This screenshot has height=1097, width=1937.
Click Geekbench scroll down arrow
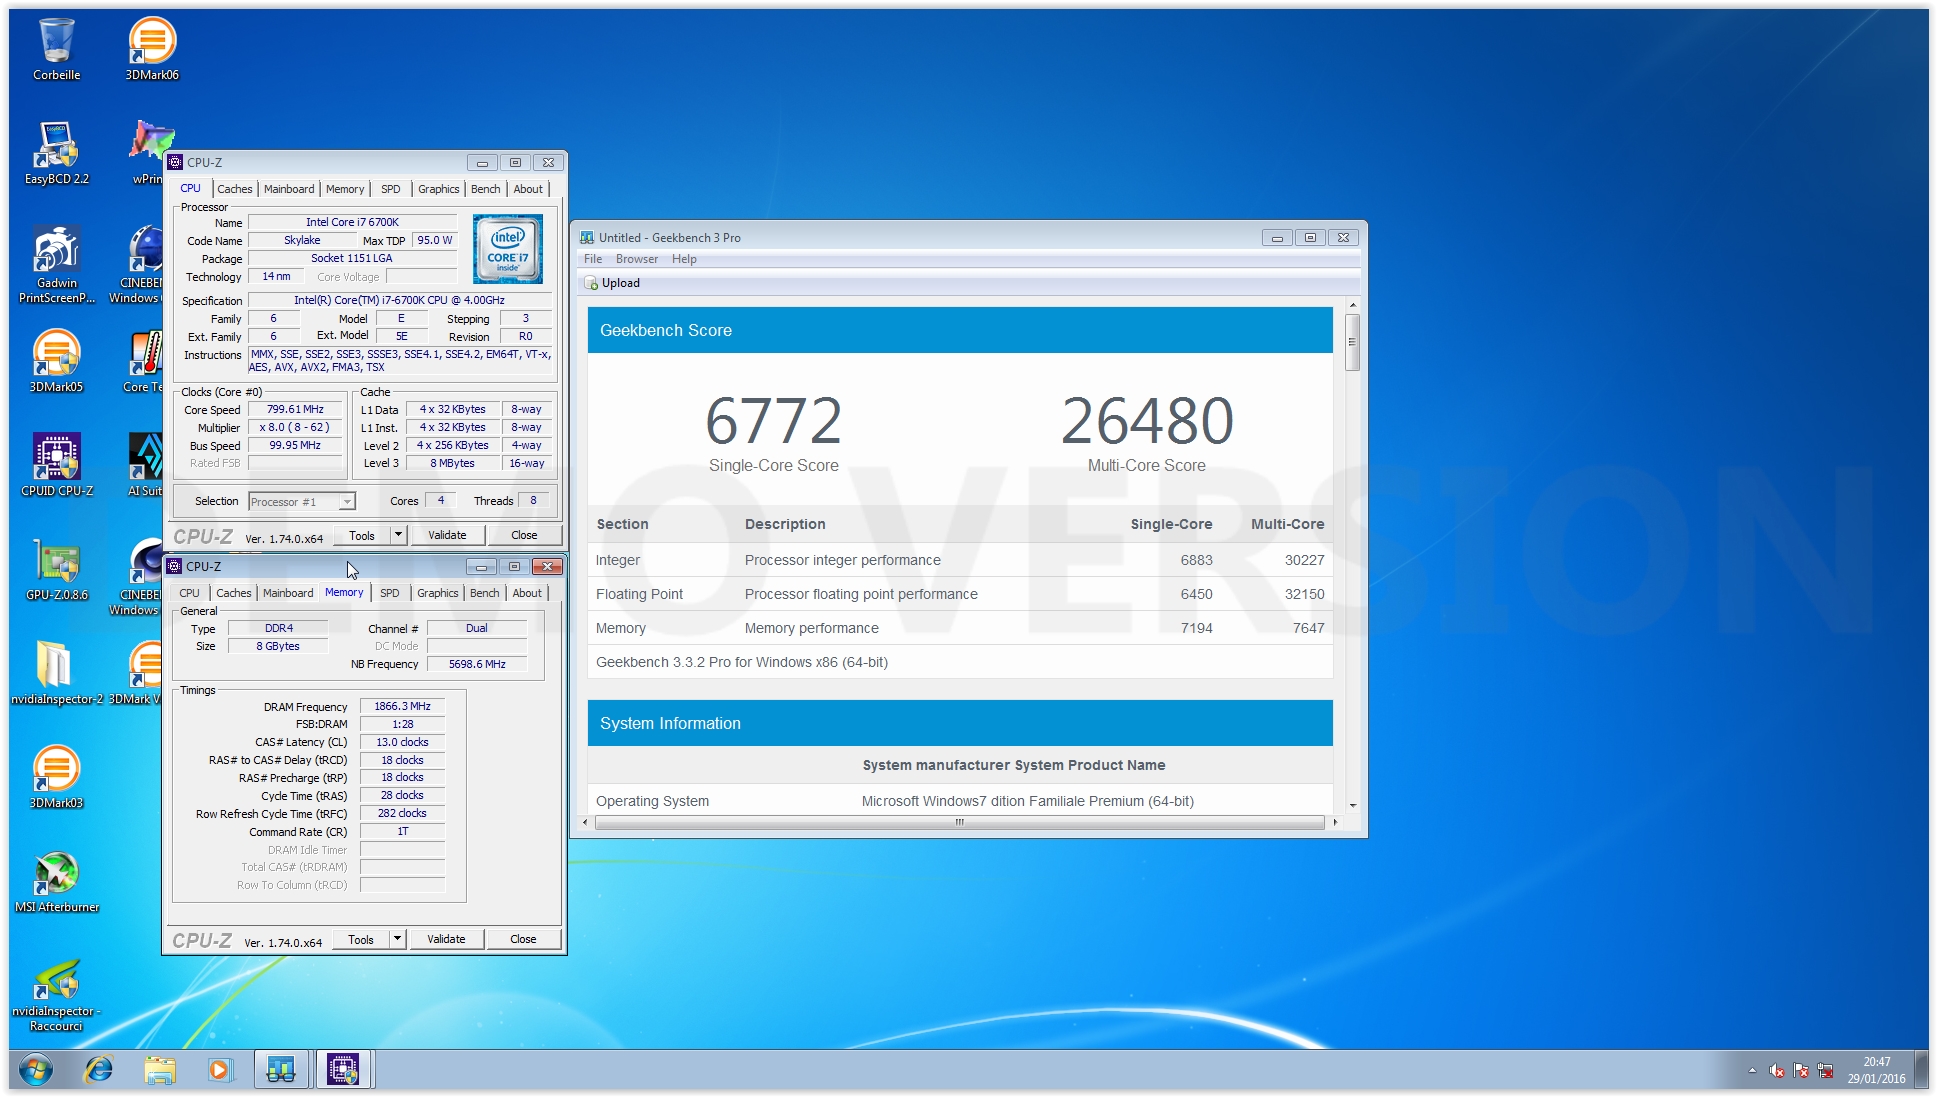pos(1352,805)
